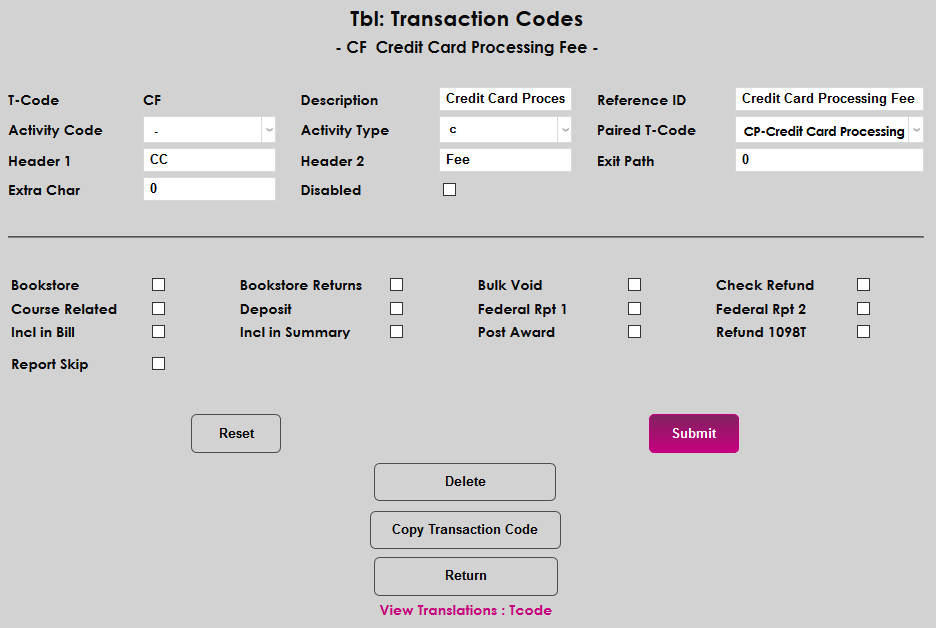Enable the Report Skip option
This screenshot has width=936, height=628.
[158, 363]
